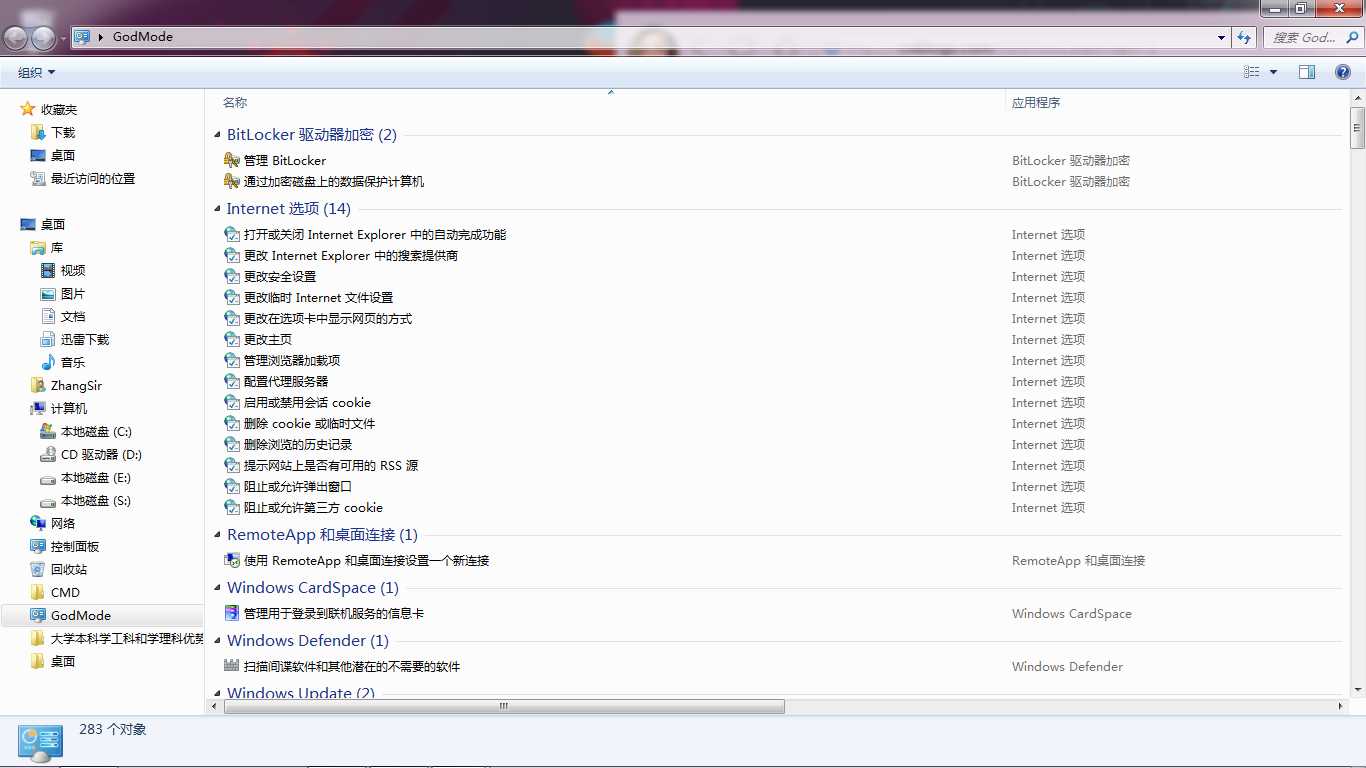Click the horizontal scrollbar thumb
The width and height of the screenshot is (1366, 768).
click(x=504, y=706)
